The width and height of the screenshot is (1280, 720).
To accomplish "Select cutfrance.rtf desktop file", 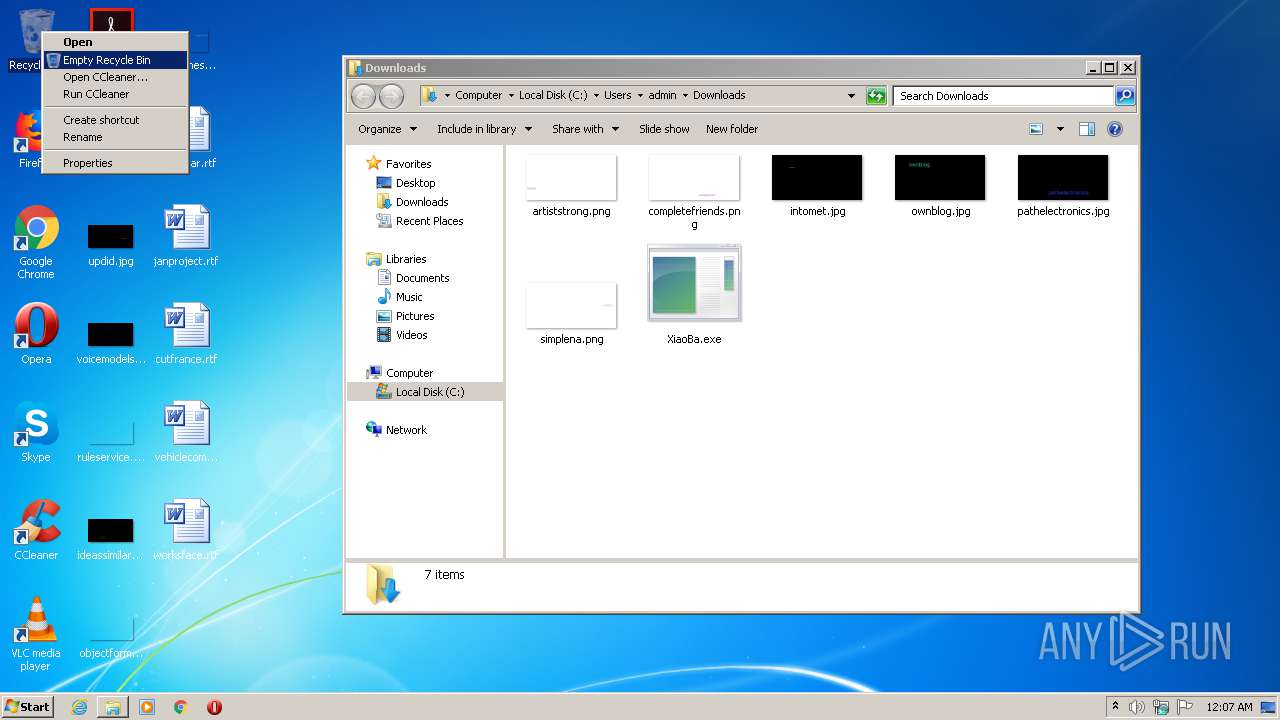I will (186, 334).
